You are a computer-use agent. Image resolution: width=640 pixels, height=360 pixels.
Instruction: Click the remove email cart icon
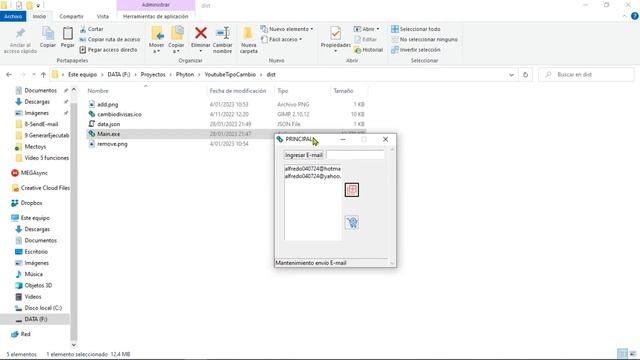pos(351,222)
